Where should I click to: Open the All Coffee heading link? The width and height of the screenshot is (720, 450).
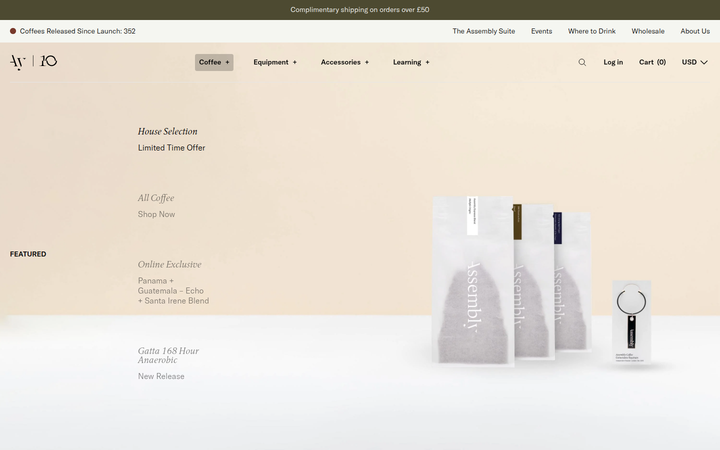point(156,198)
